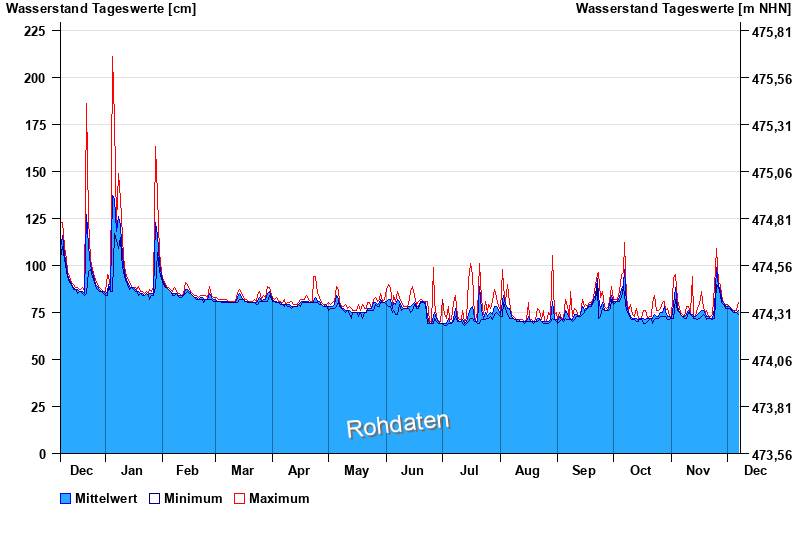Click the Rohdaten watermark text

[x=398, y=425]
